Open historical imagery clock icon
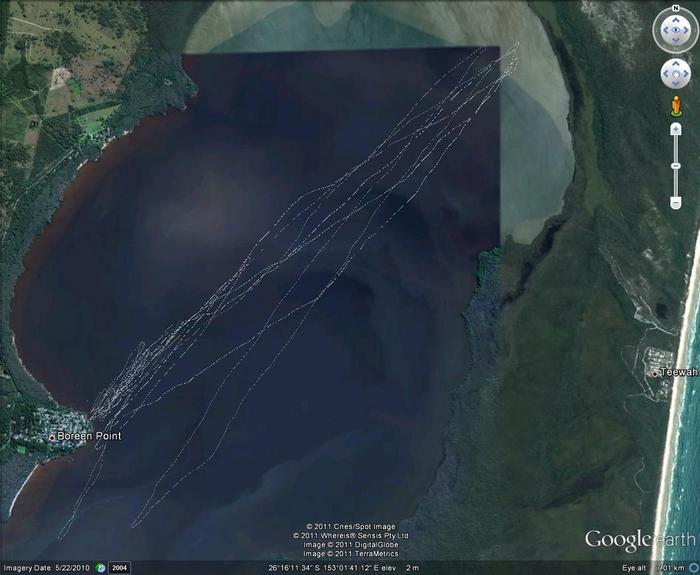Screen dimensions: 700x575 click(100, 568)
